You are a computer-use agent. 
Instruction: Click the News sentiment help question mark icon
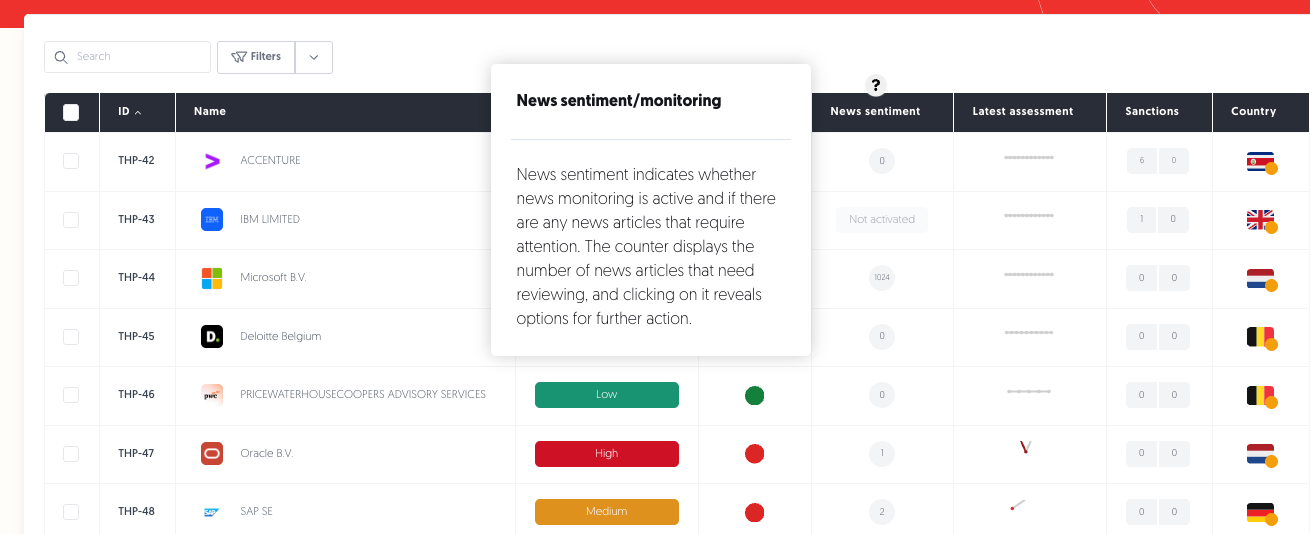[876, 85]
